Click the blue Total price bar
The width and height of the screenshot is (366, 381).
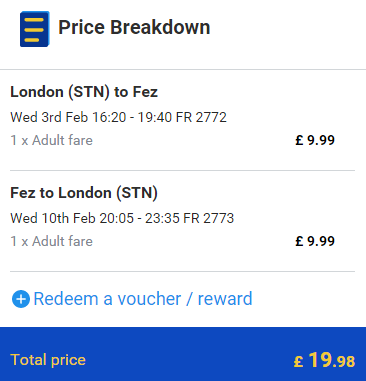coord(183,354)
